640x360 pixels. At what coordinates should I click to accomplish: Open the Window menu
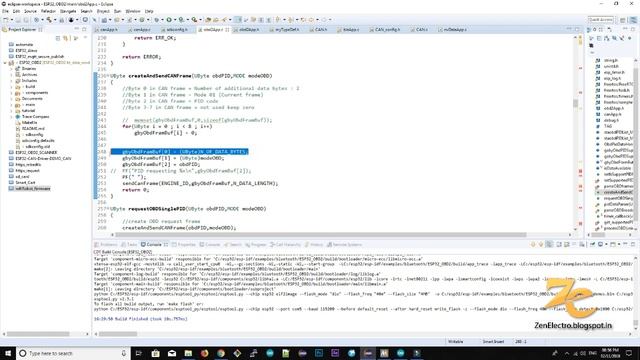pyautogui.click(x=133, y=11)
